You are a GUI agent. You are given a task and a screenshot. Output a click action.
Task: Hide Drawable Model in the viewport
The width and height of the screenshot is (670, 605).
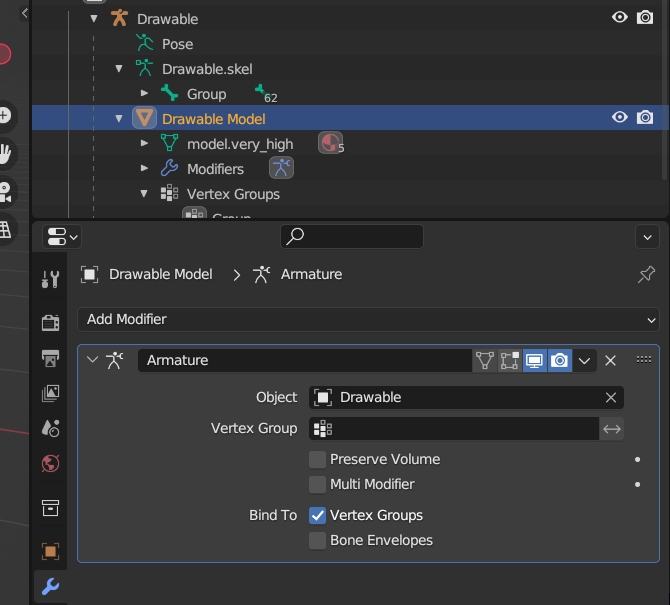click(x=620, y=118)
